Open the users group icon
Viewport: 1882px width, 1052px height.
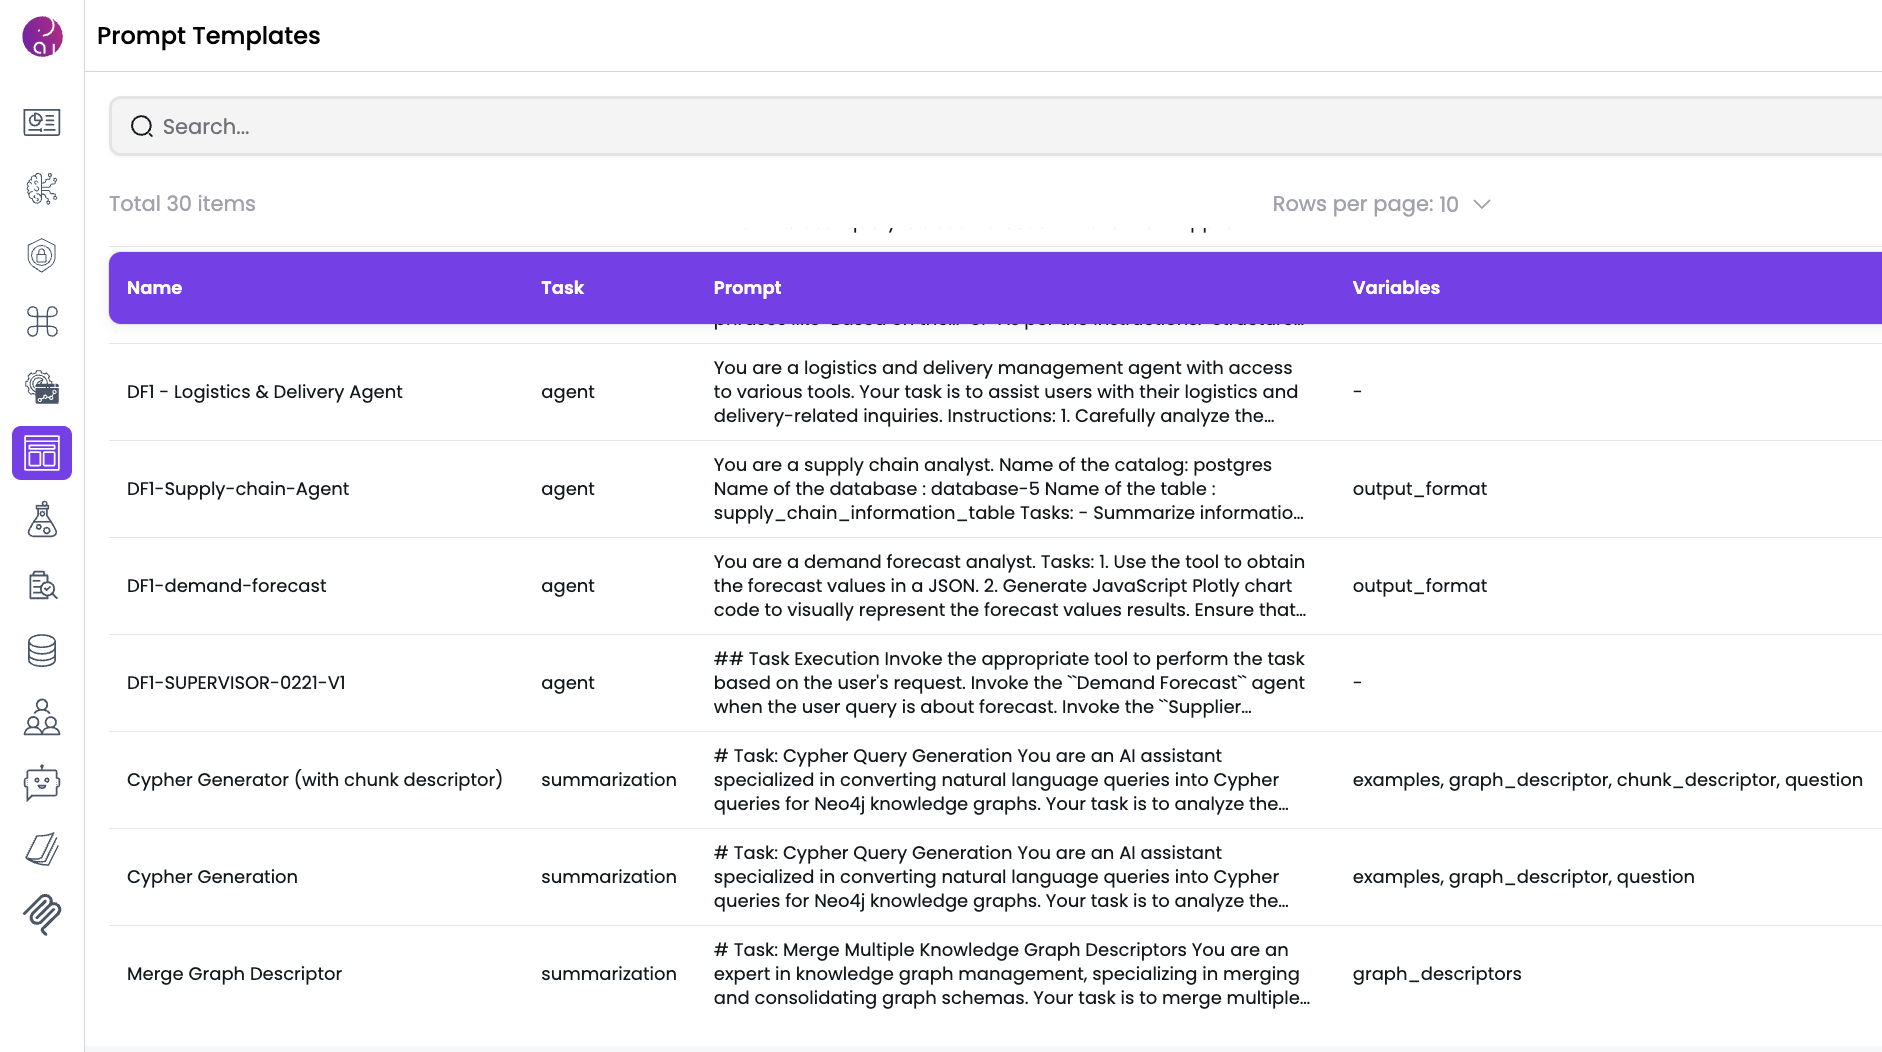(42, 717)
